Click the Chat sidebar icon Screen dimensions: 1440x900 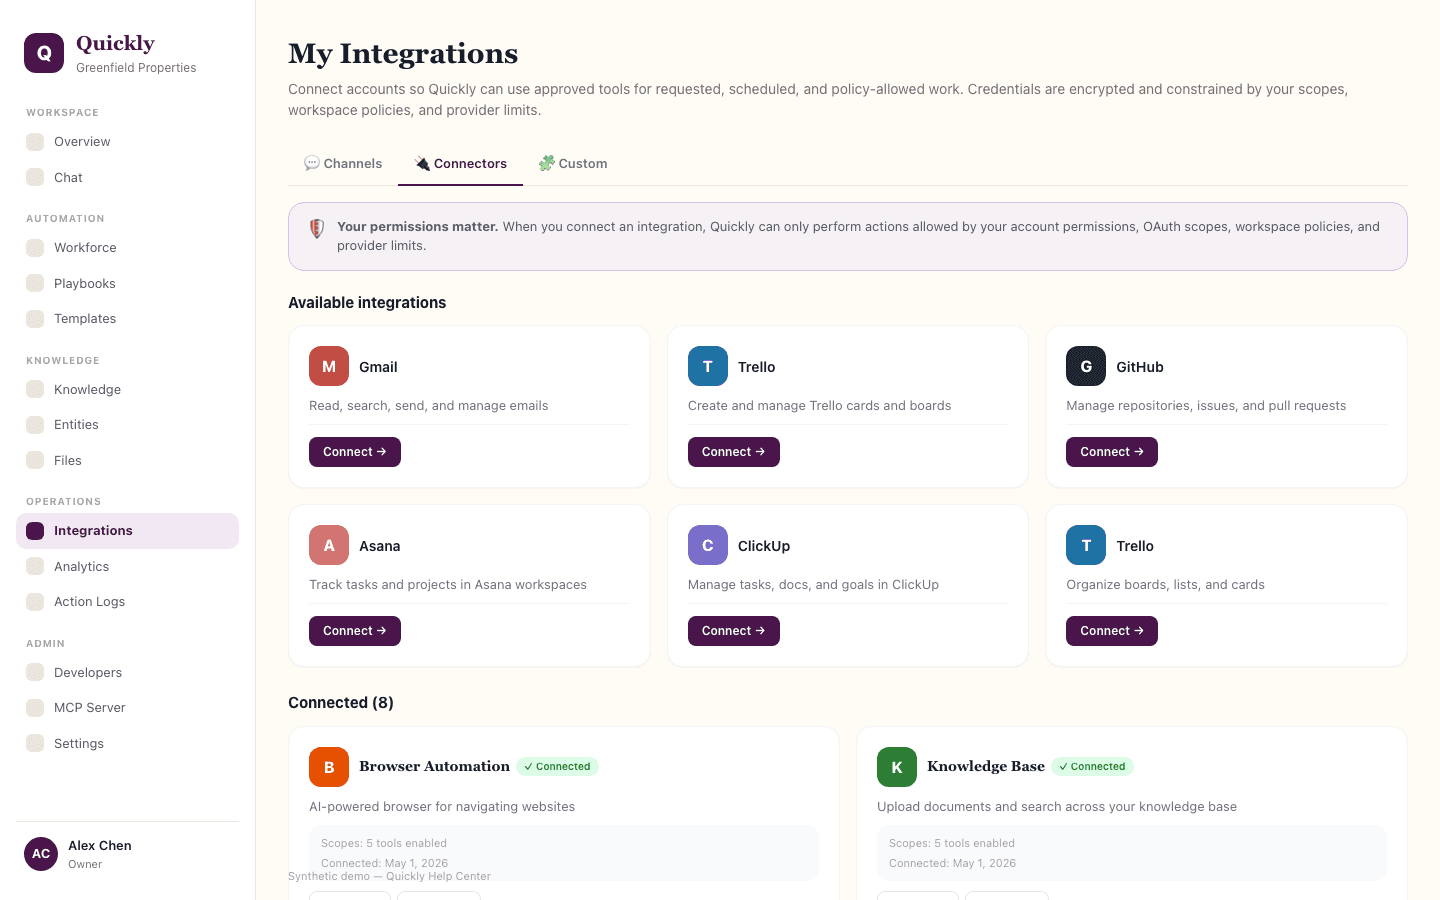(35, 177)
